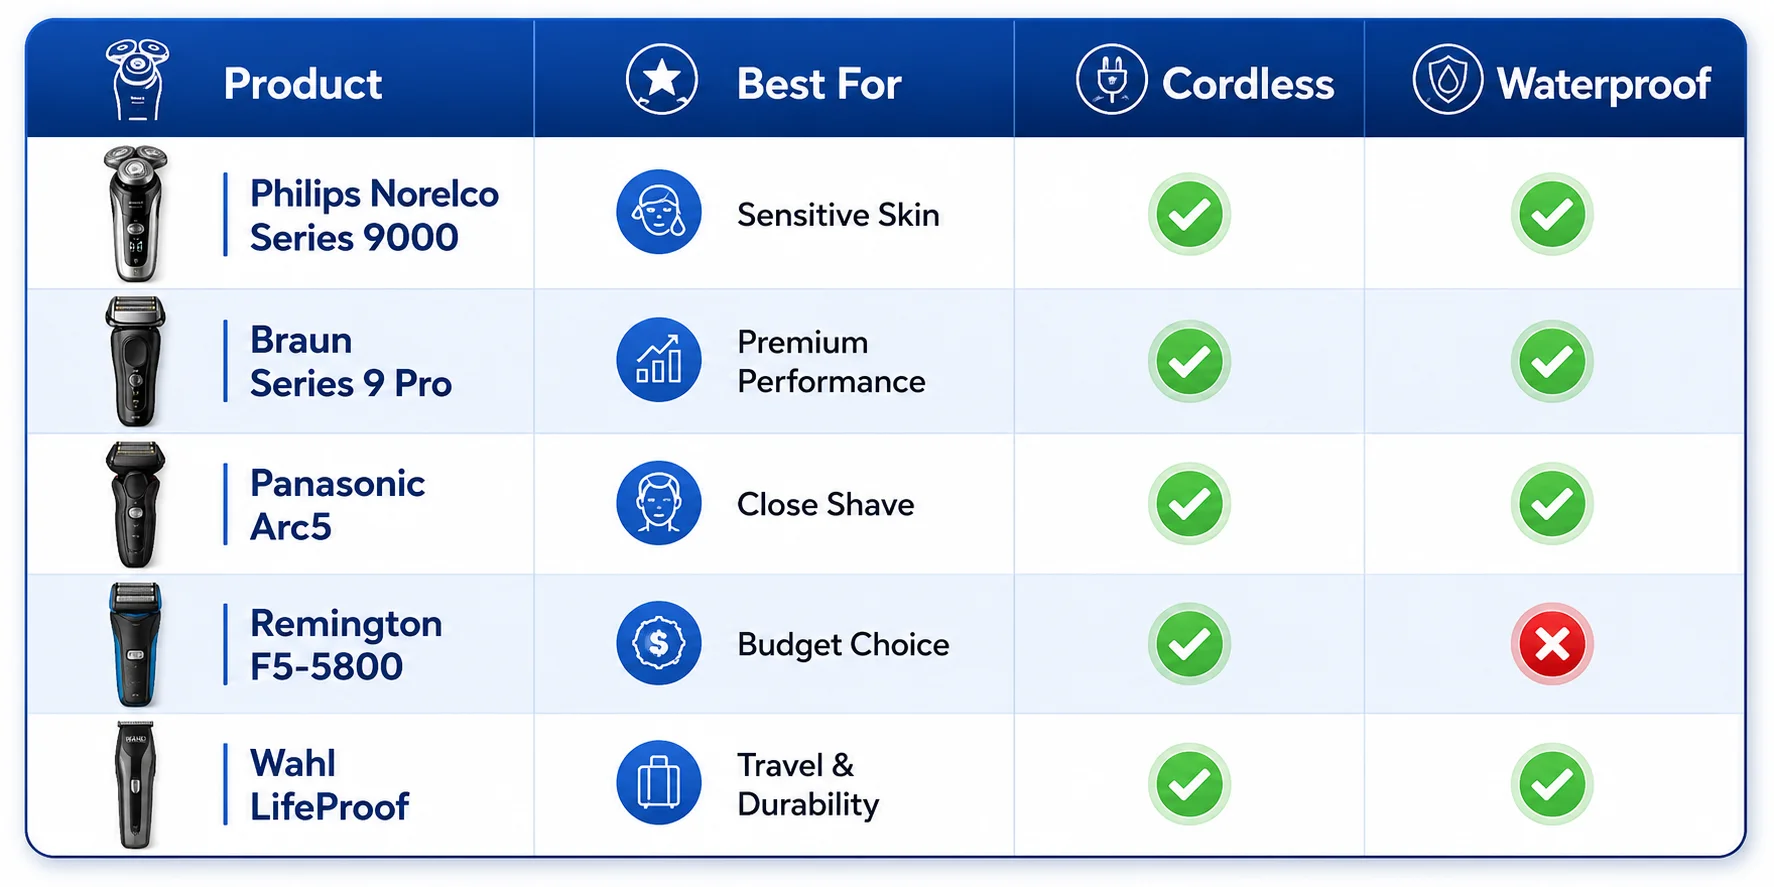Click the plug icon next to Cordless
The image size is (1774, 887).
click(x=1111, y=79)
